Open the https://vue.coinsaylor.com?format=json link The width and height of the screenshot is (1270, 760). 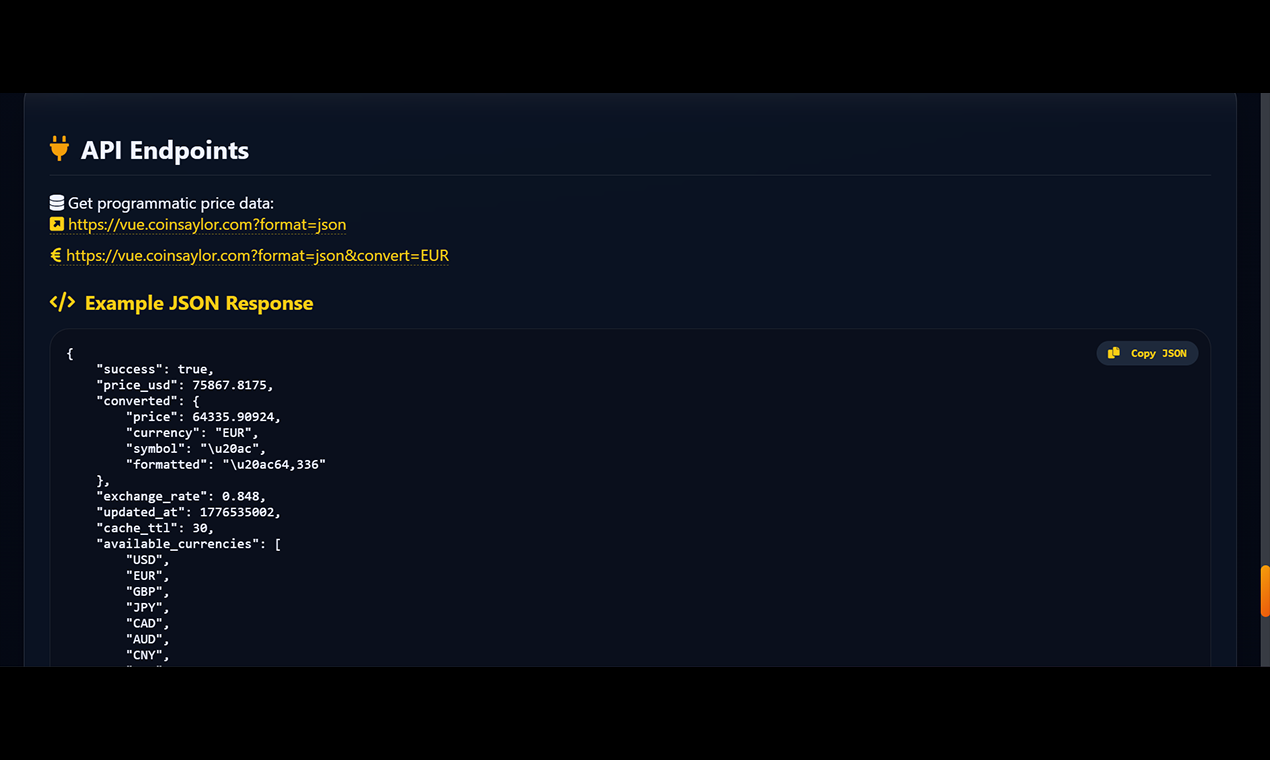(207, 225)
